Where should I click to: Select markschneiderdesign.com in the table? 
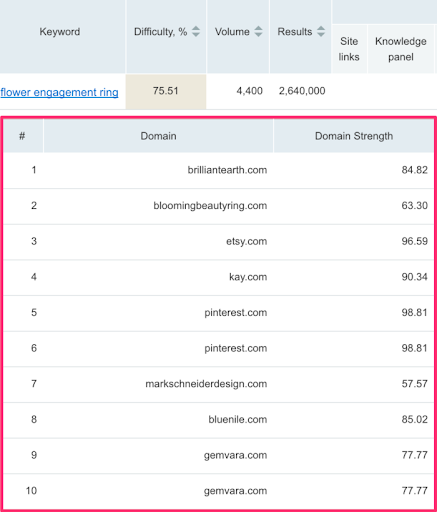pyautogui.click(x=206, y=384)
